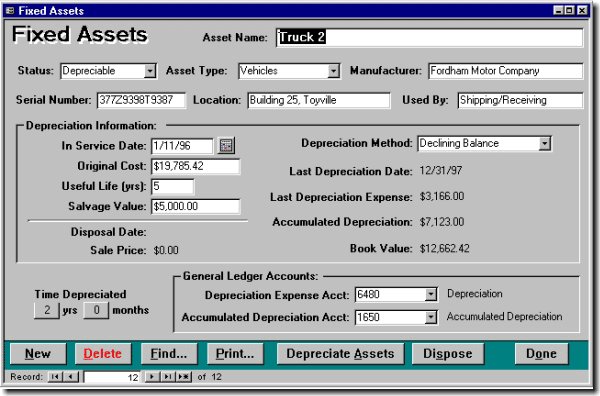Expand the Status dropdown

point(150,71)
